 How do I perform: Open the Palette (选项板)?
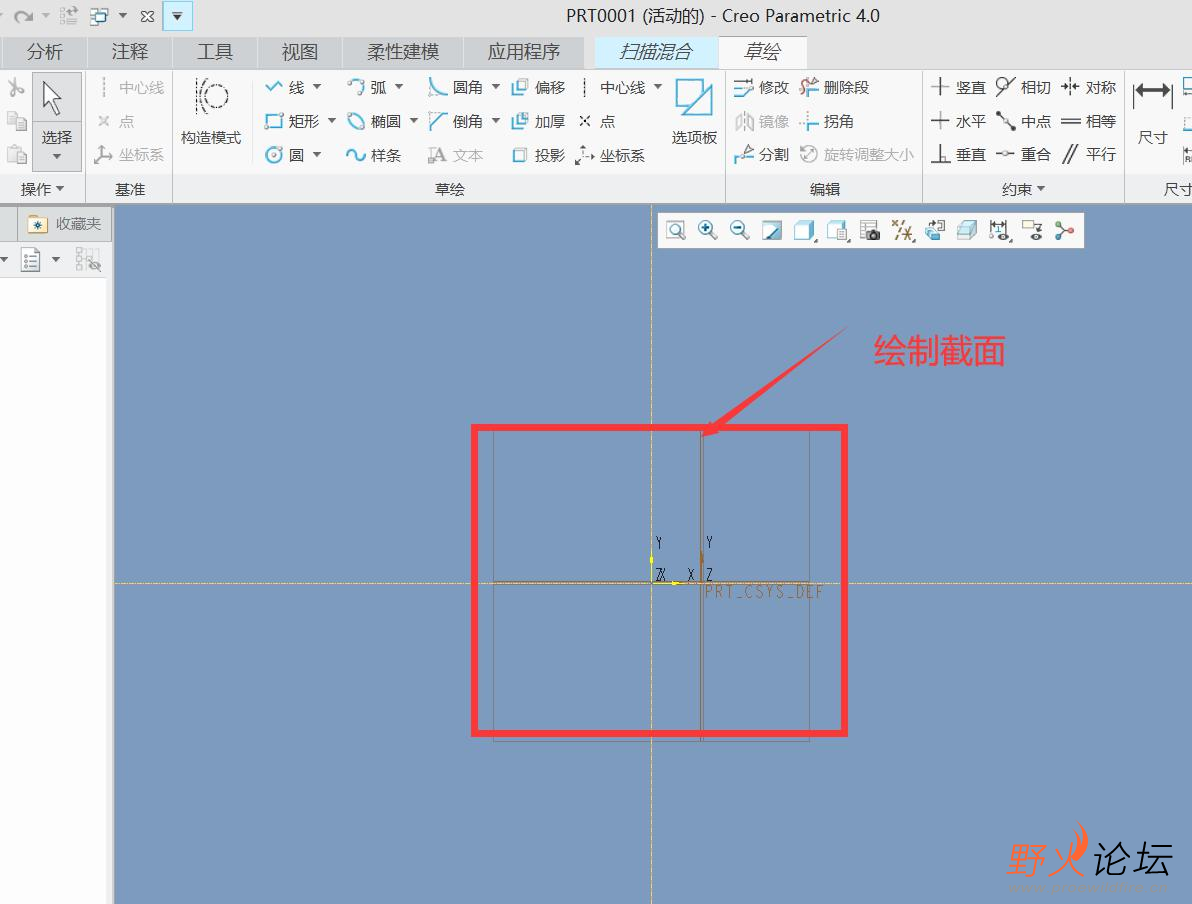694,111
